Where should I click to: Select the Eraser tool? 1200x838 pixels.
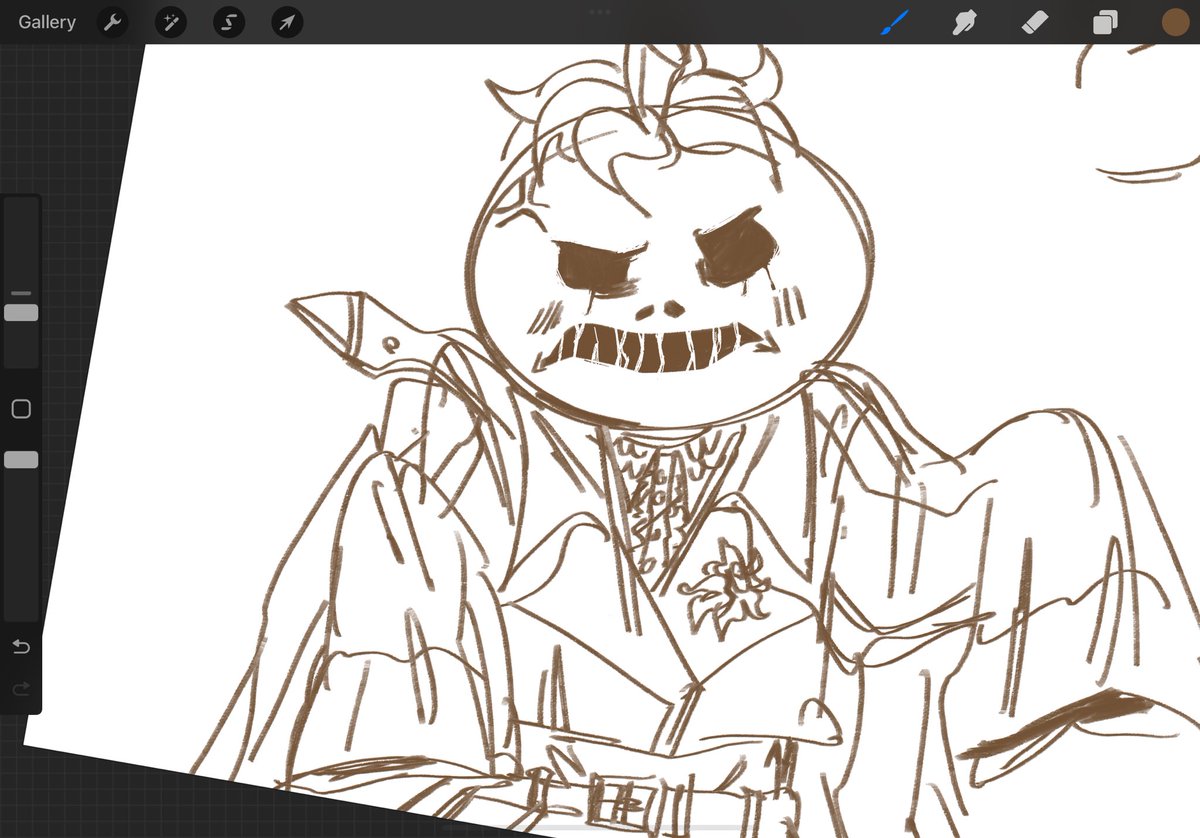coord(1035,22)
